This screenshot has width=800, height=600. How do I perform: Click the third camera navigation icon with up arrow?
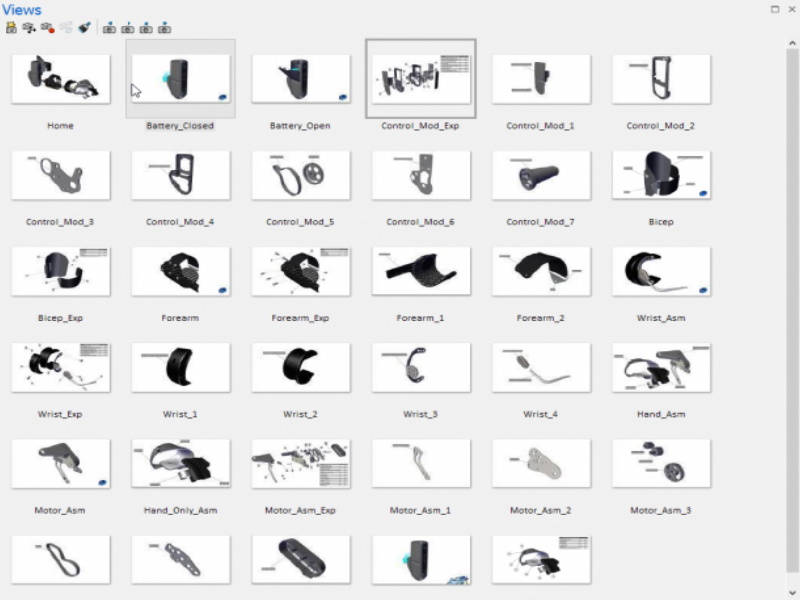tap(145, 27)
